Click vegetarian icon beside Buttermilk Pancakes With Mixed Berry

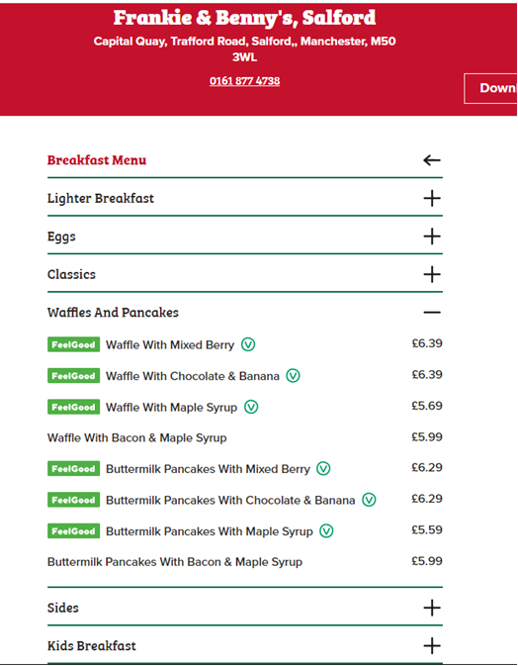pyautogui.click(x=324, y=468)
